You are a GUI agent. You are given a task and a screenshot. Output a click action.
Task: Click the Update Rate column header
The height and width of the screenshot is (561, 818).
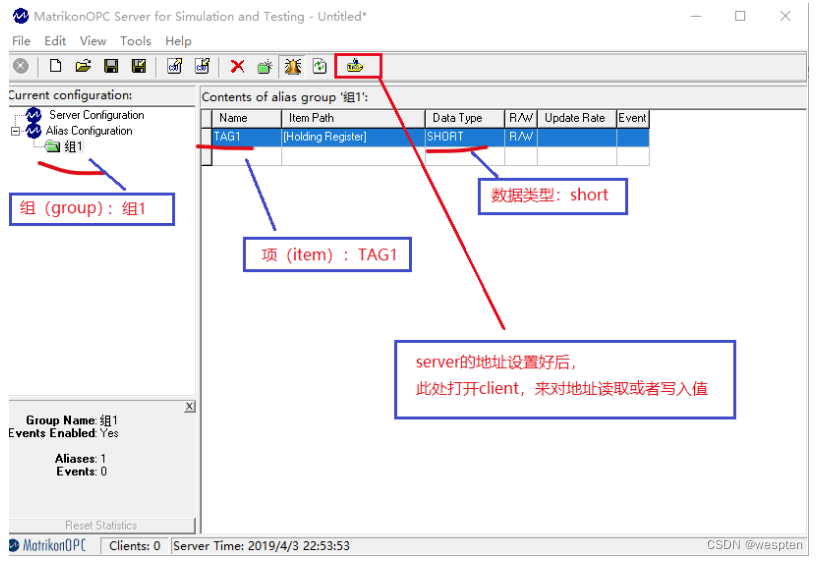(x=577, y=118)
